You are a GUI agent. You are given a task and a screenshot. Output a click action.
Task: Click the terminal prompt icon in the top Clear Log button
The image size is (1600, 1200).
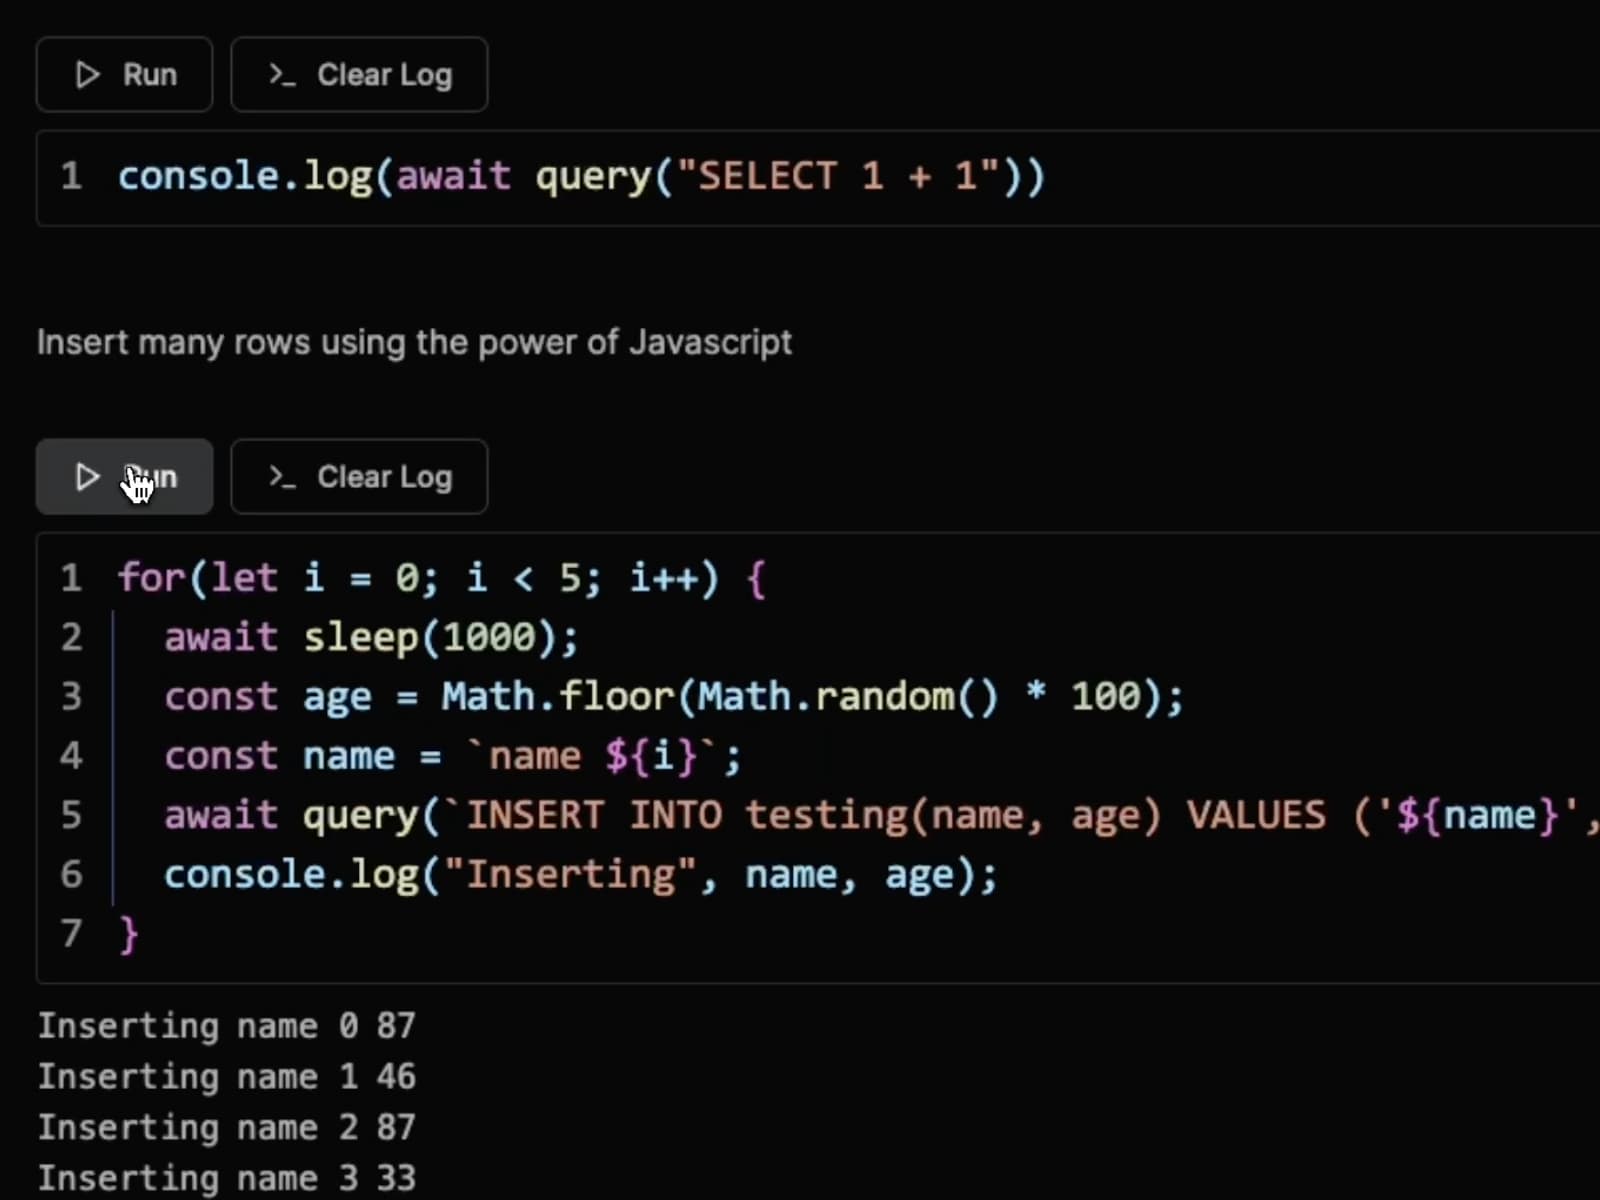(281, 75)
